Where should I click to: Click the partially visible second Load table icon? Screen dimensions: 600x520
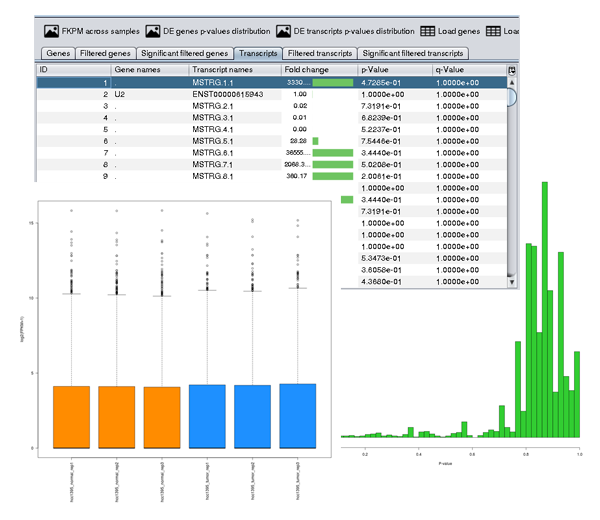(x=494, y=32)
